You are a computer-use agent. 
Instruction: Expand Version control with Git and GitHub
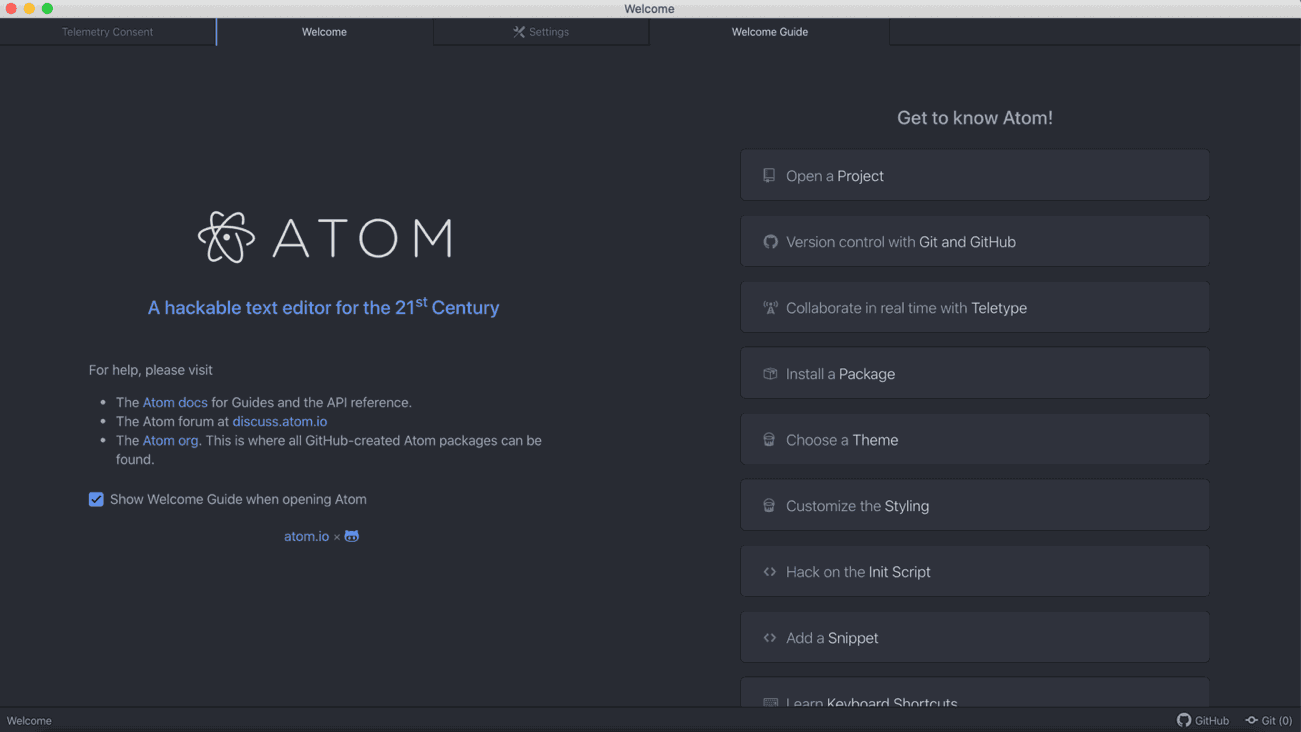click(x=975, y=241)
